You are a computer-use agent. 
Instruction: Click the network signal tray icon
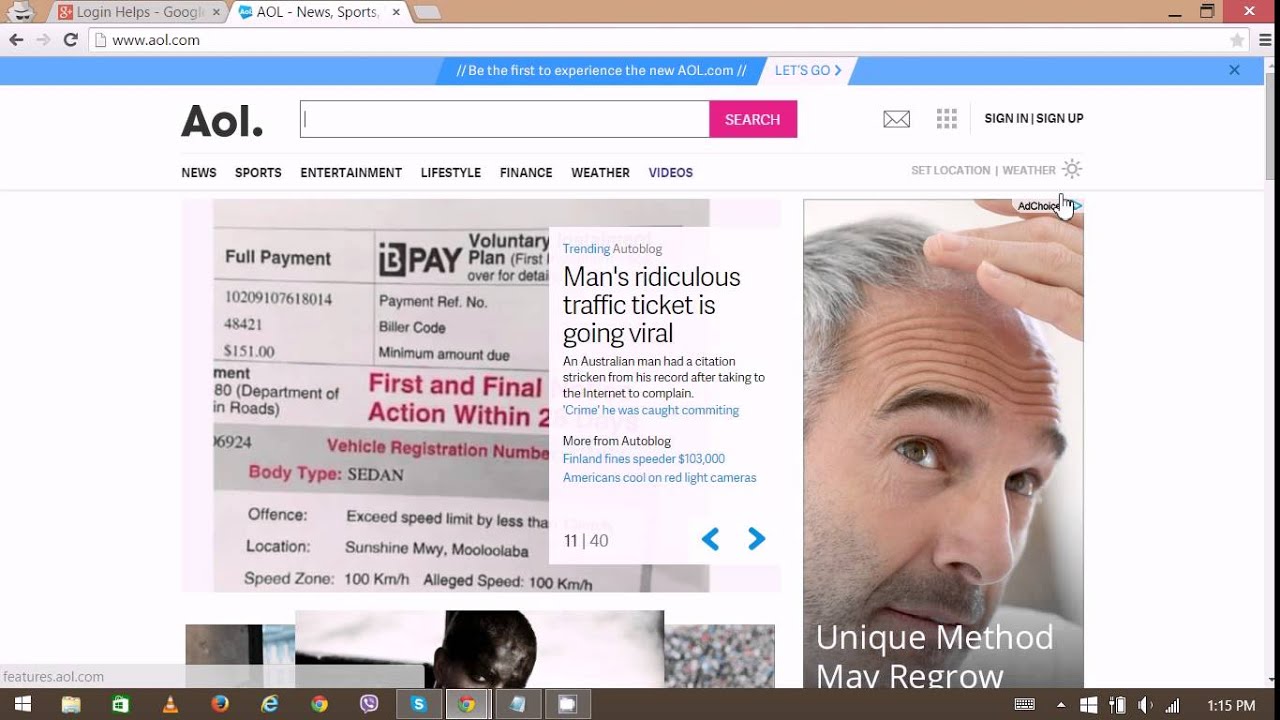click(x=1173, y=705)
